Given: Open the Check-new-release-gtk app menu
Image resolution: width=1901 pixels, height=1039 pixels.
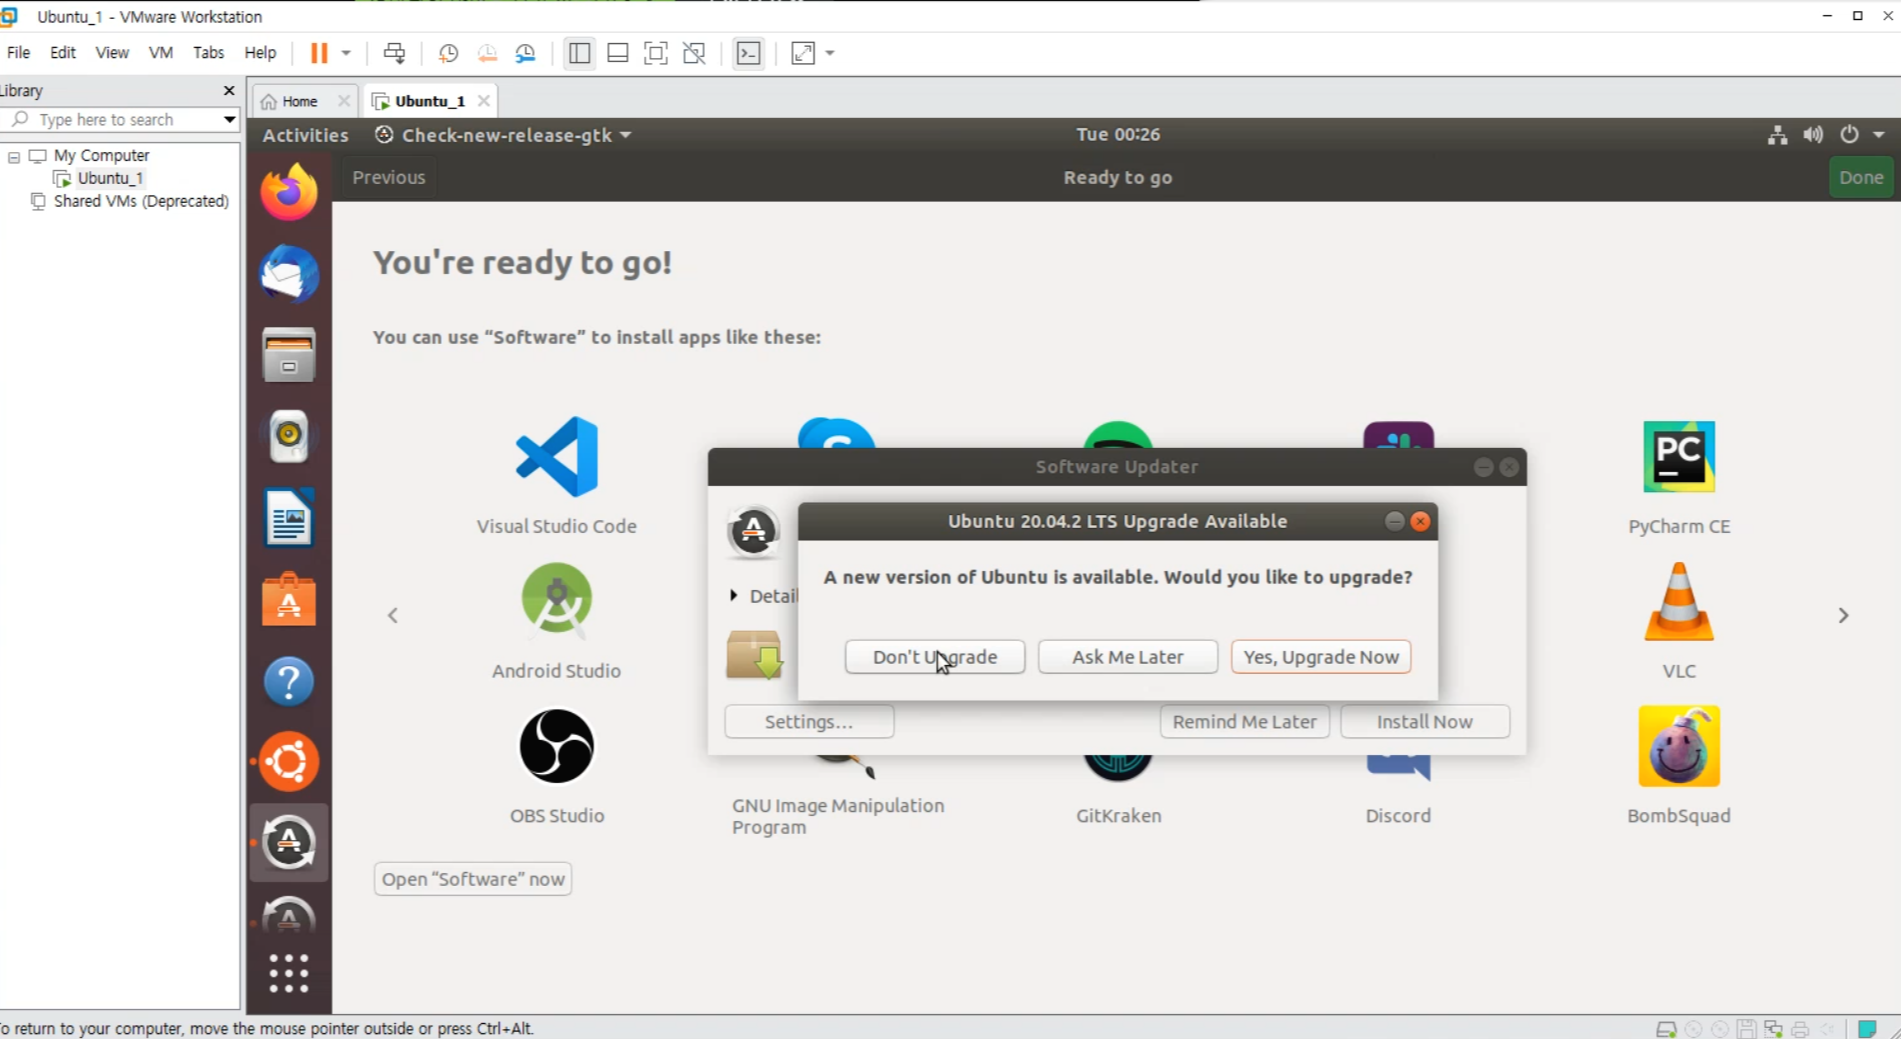Looking at the screenshot, I should point(504,135).
